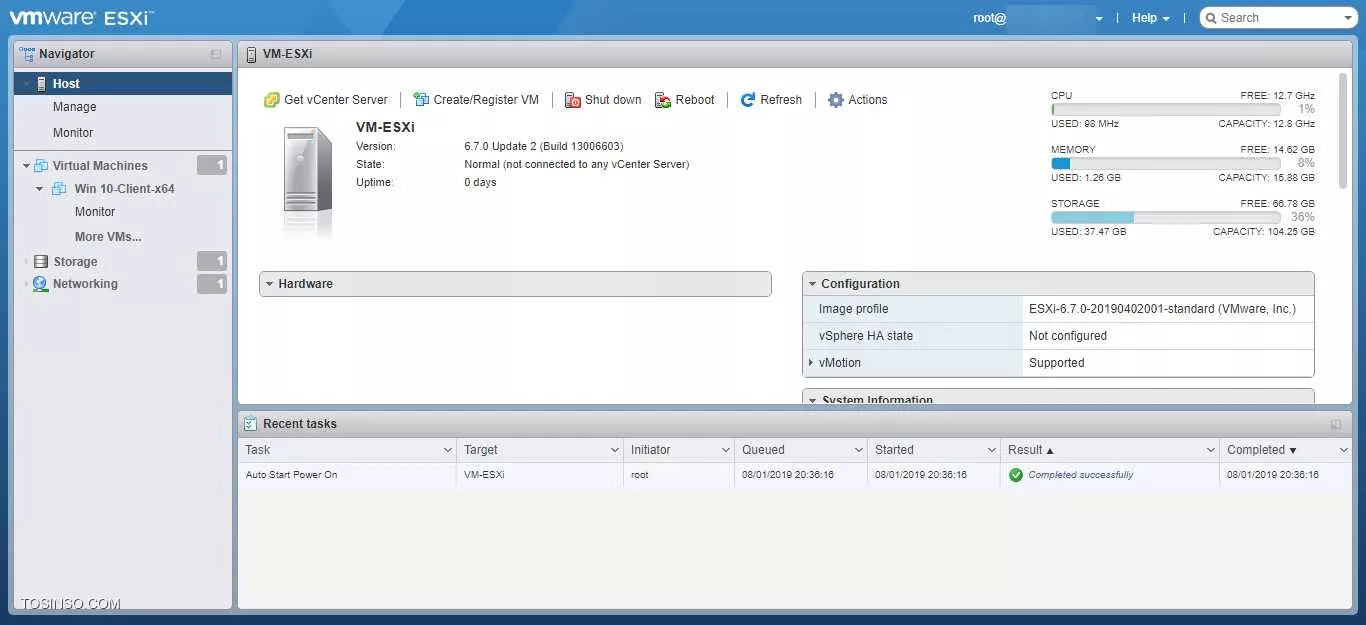Viewport: 1366px width, 625px height.
Task: Click the vSphere HA state row
Action: (x=1058, y=336)
